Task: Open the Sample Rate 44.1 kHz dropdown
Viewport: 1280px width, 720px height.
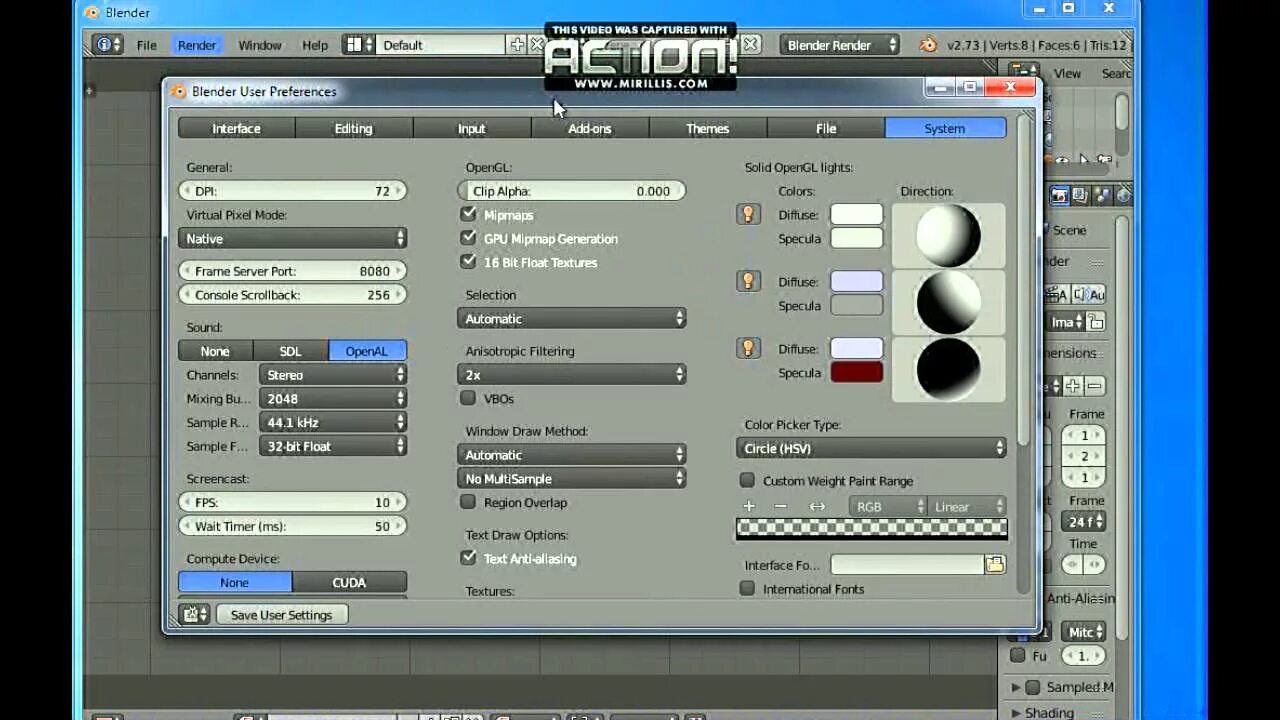Action: tap(333, 422)
